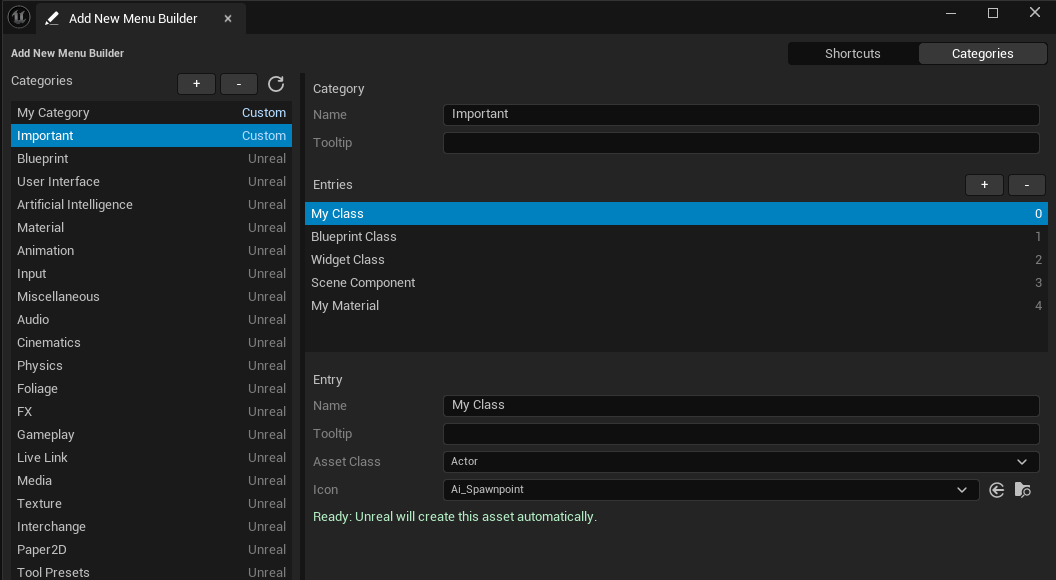Select the Important category row
1056x580 pixels.
click(x=152, y=135)
